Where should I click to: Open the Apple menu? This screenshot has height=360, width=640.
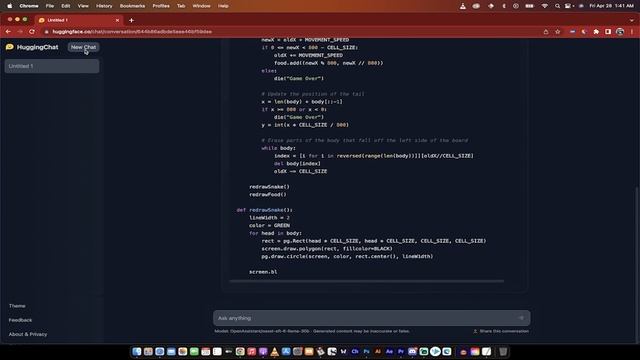click(x=9, y=6)
